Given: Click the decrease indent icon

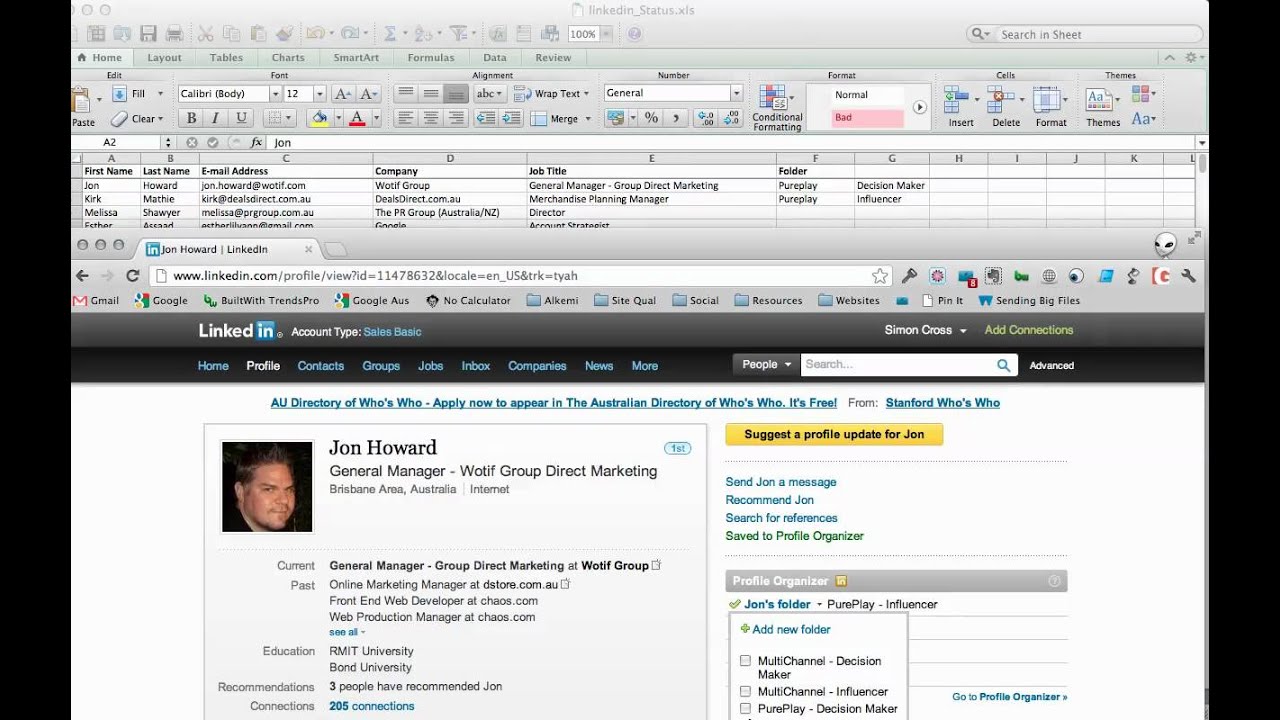Looking at the screenshot, I should [x=485, y=118].
